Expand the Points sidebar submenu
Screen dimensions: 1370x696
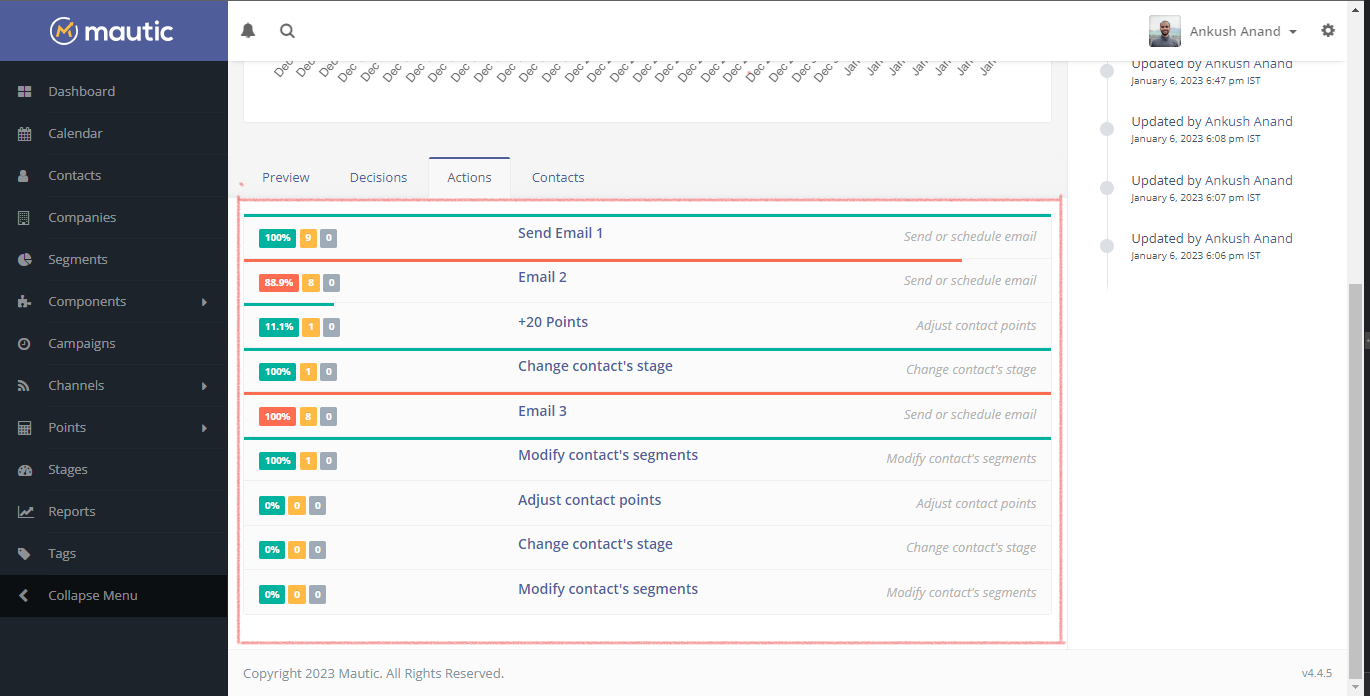65,426
